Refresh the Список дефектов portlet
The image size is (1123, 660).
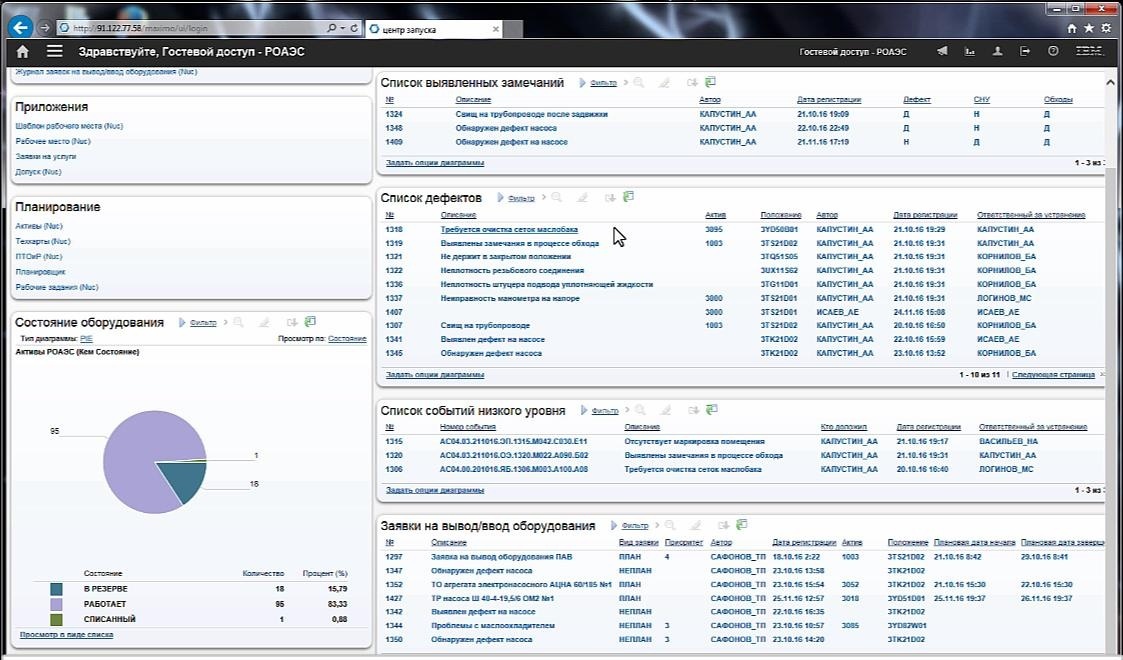click(629, 197)
